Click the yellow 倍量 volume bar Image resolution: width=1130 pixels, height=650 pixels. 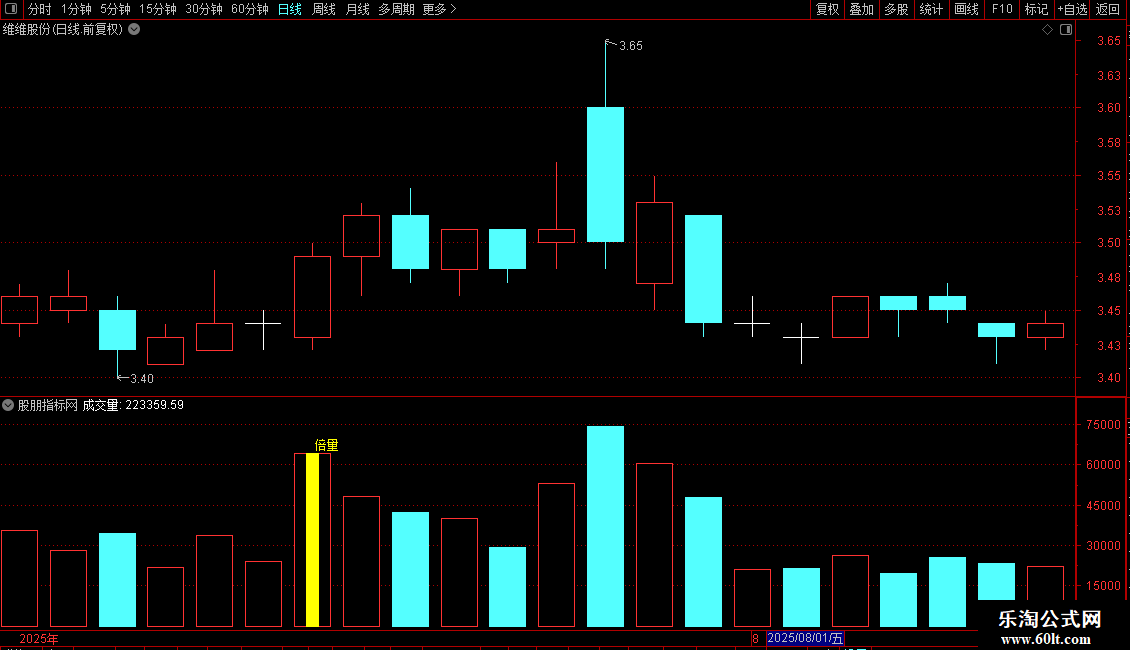(313, 540)
